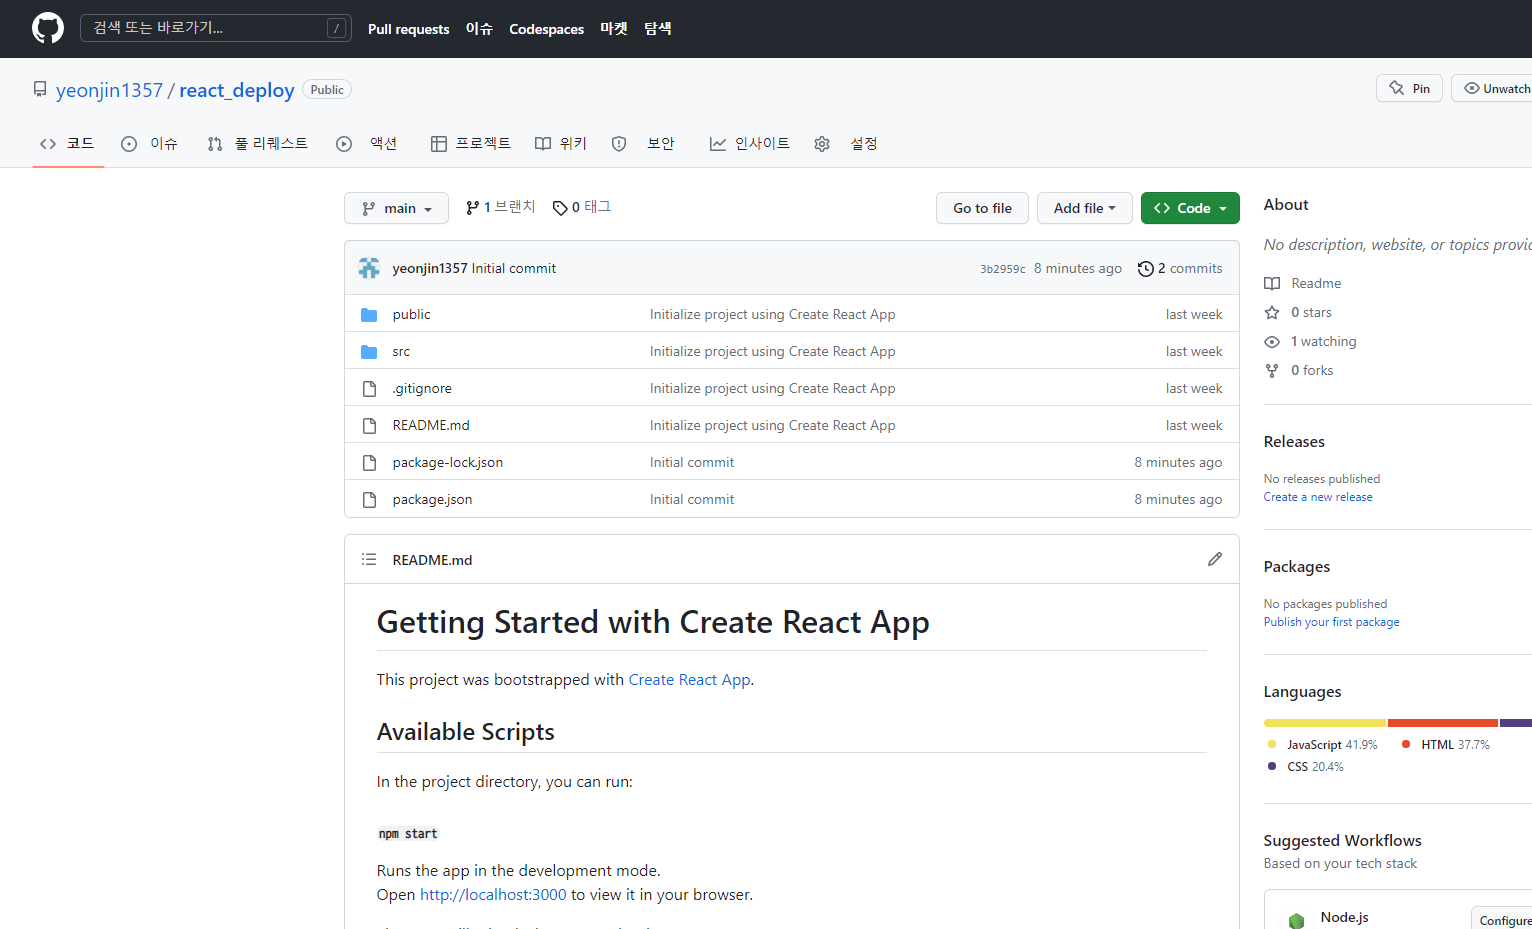
Task: Open the 액션 tab
Action: (367, 144)
